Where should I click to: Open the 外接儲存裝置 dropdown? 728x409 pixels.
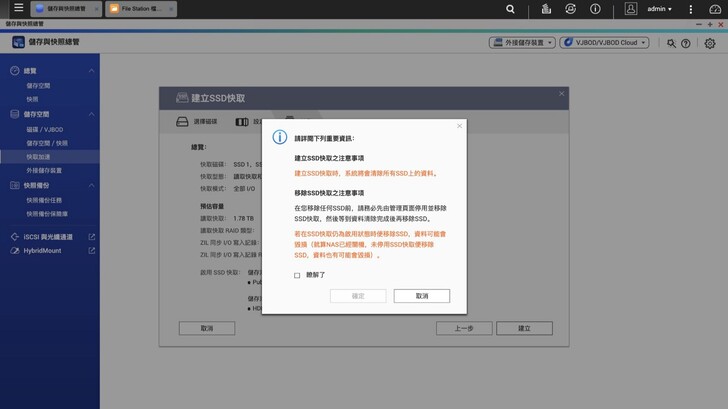(521, 43)
